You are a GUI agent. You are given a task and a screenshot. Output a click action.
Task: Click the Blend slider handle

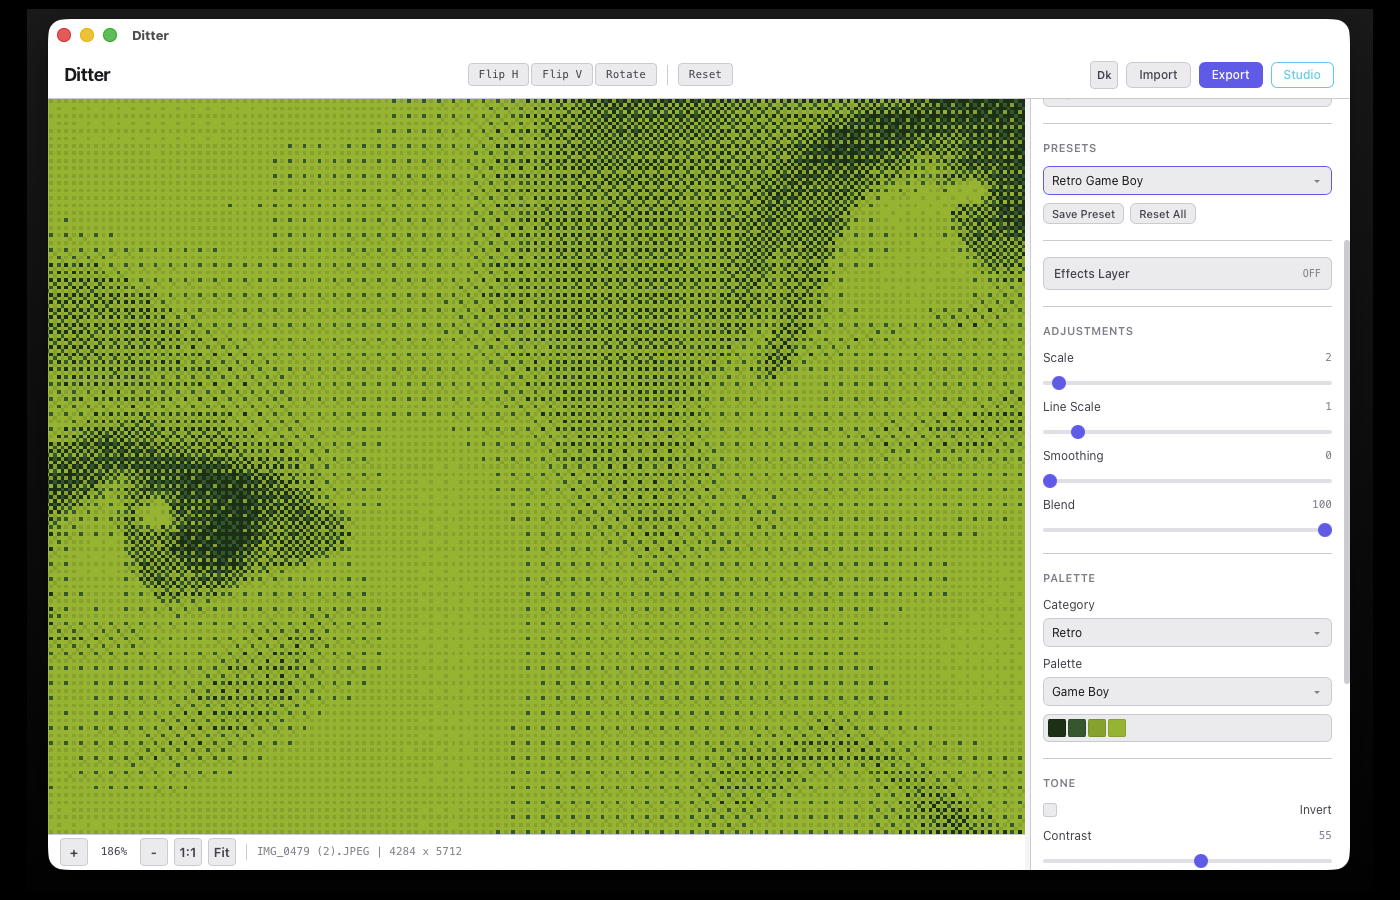pos(1325,530)
